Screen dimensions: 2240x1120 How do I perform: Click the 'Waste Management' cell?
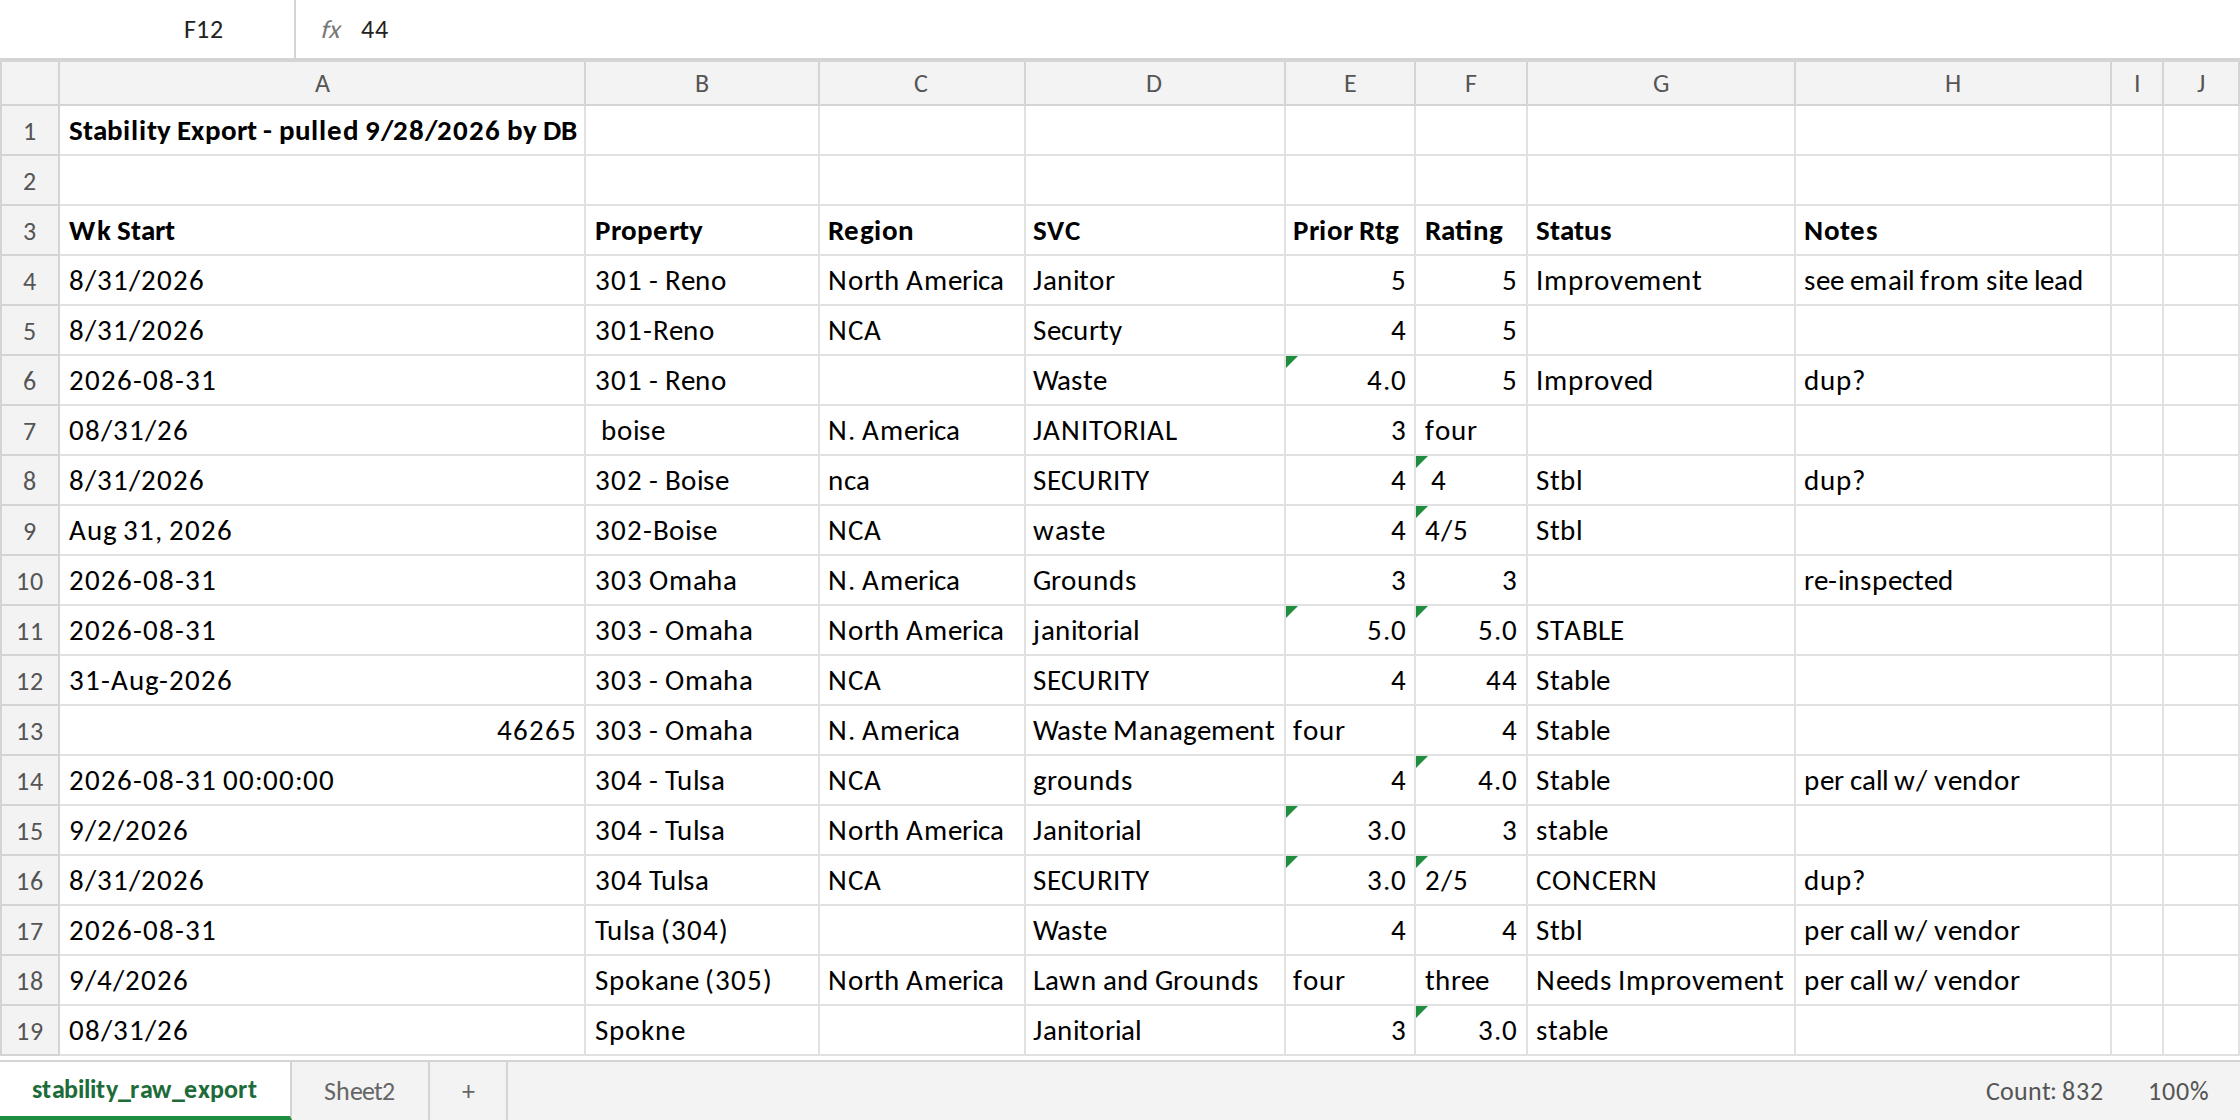click(x=1155, y=731)
